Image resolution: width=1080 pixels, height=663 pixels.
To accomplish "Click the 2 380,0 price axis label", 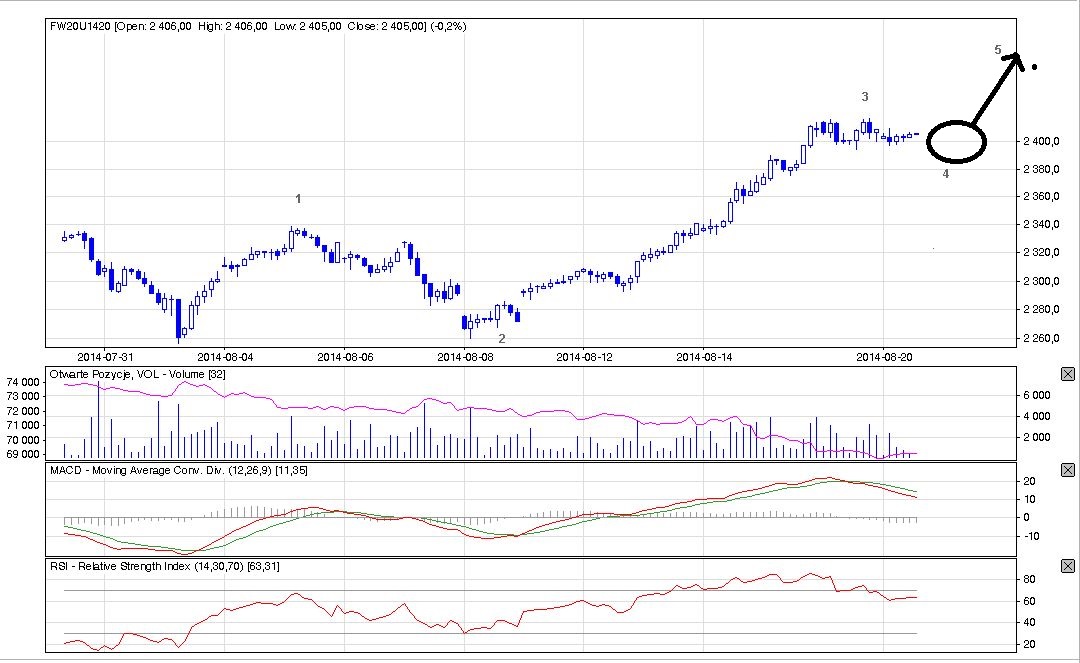I will [x=1041, y=169].
